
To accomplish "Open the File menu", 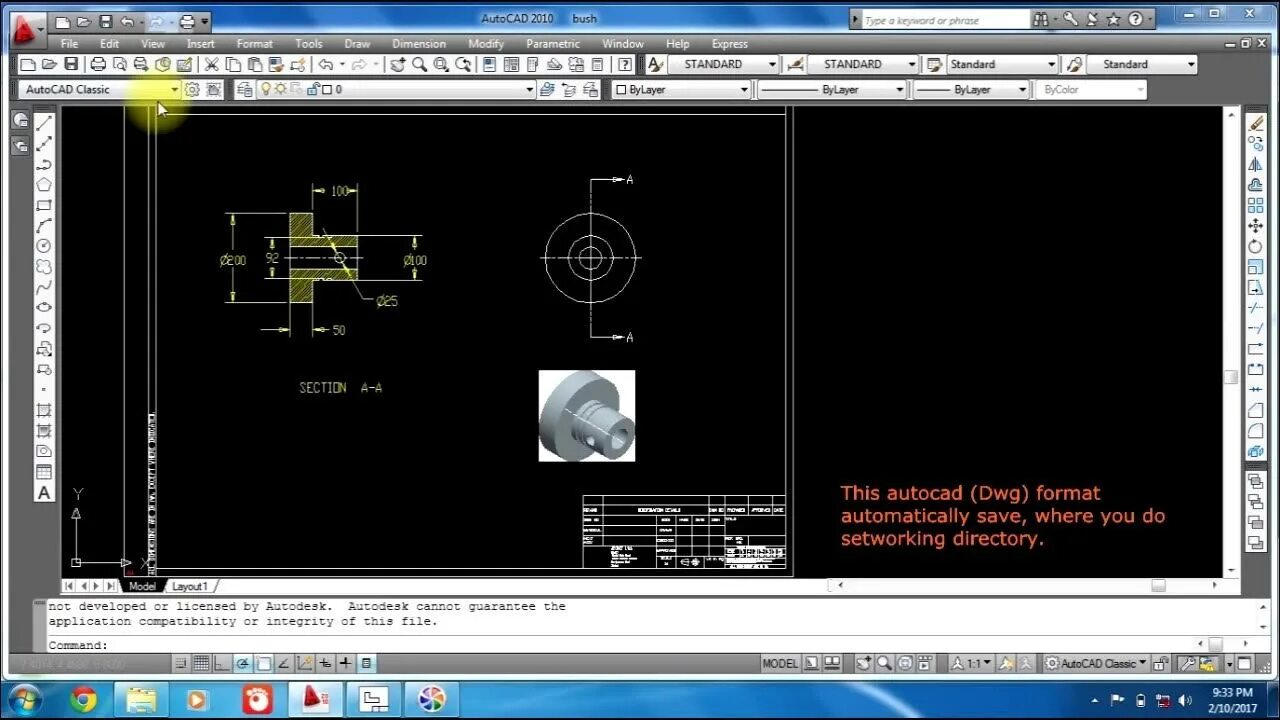I will point(69,44).
